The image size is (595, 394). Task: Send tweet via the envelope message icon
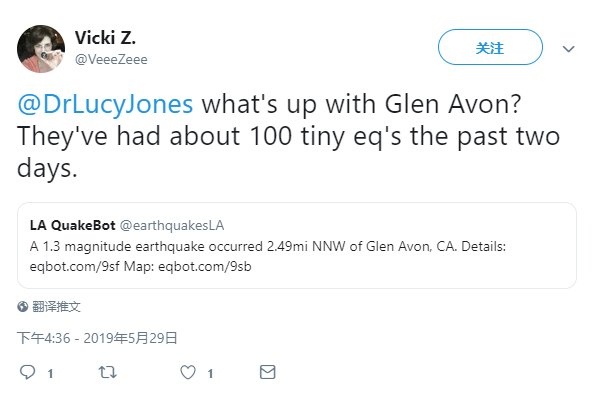click(268, 372)
